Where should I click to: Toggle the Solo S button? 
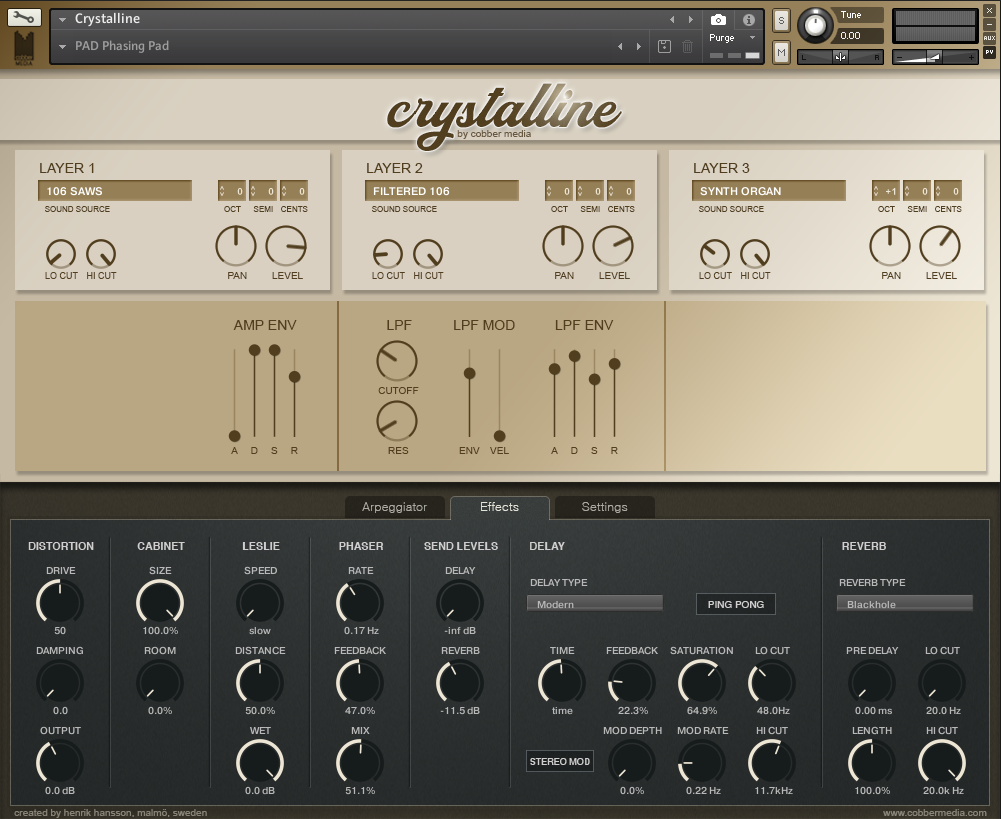(x=781, y=20)
